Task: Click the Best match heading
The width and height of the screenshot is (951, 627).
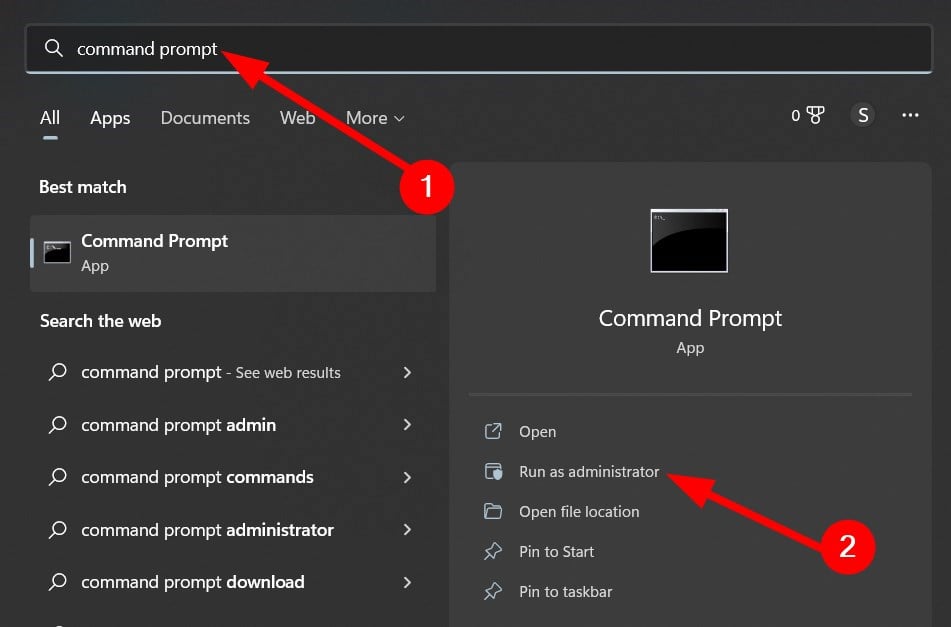Action: click(82, 187)
